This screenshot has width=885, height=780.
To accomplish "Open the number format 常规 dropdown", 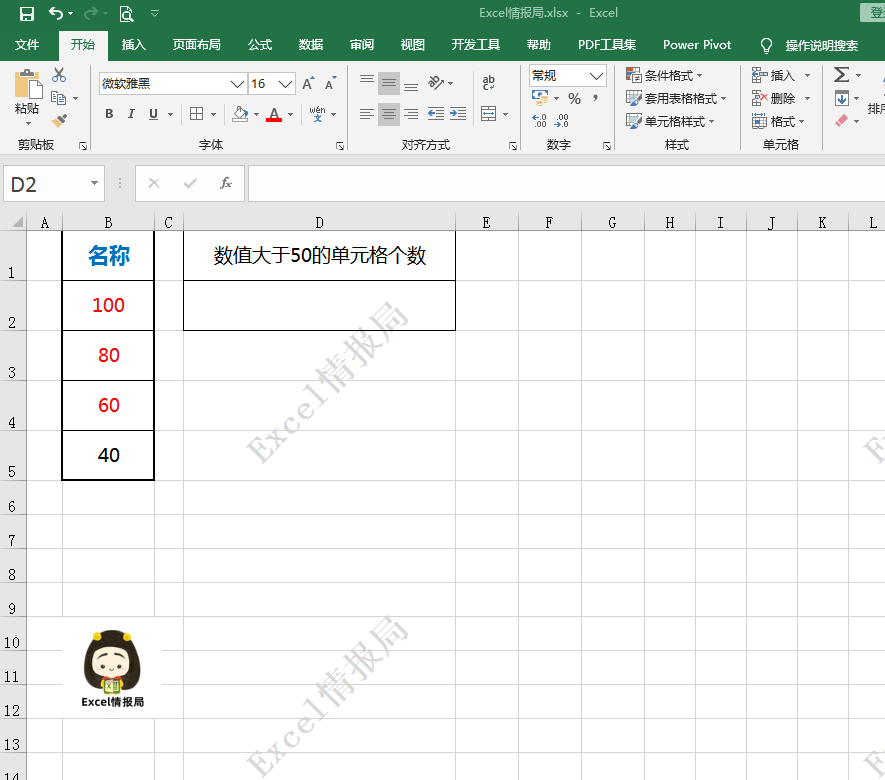I will coord(596,76).
